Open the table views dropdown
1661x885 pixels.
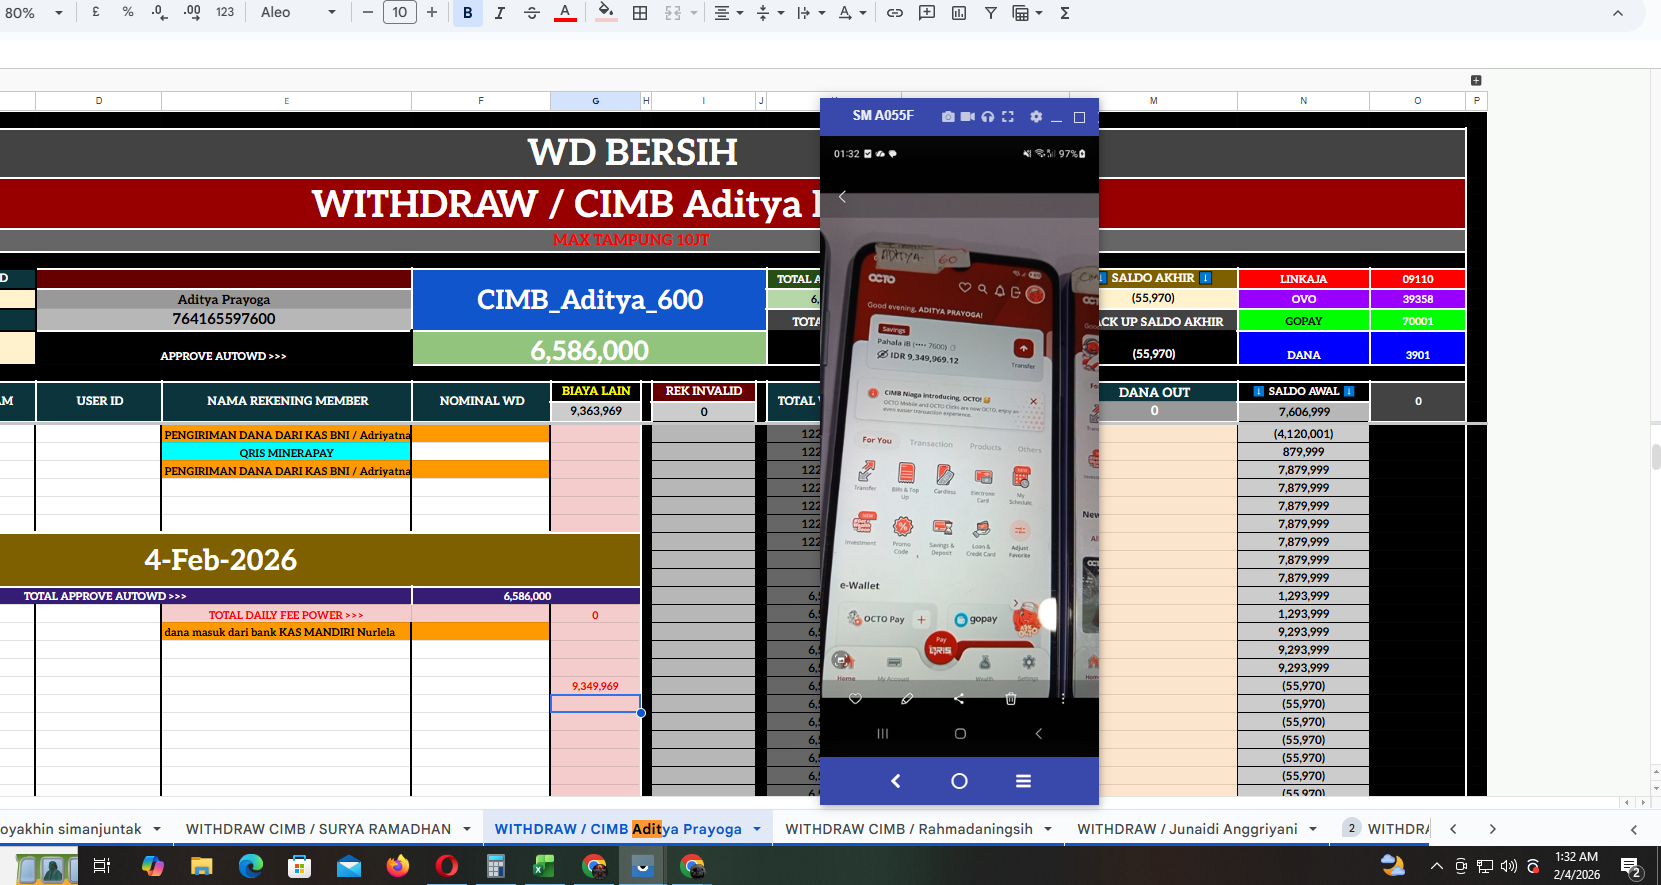pyautogui.click(x=1027, y=13)
